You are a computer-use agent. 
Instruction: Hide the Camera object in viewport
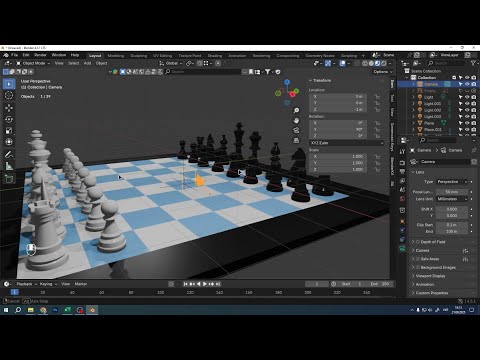pyautogui.click(x=467, y=84)
